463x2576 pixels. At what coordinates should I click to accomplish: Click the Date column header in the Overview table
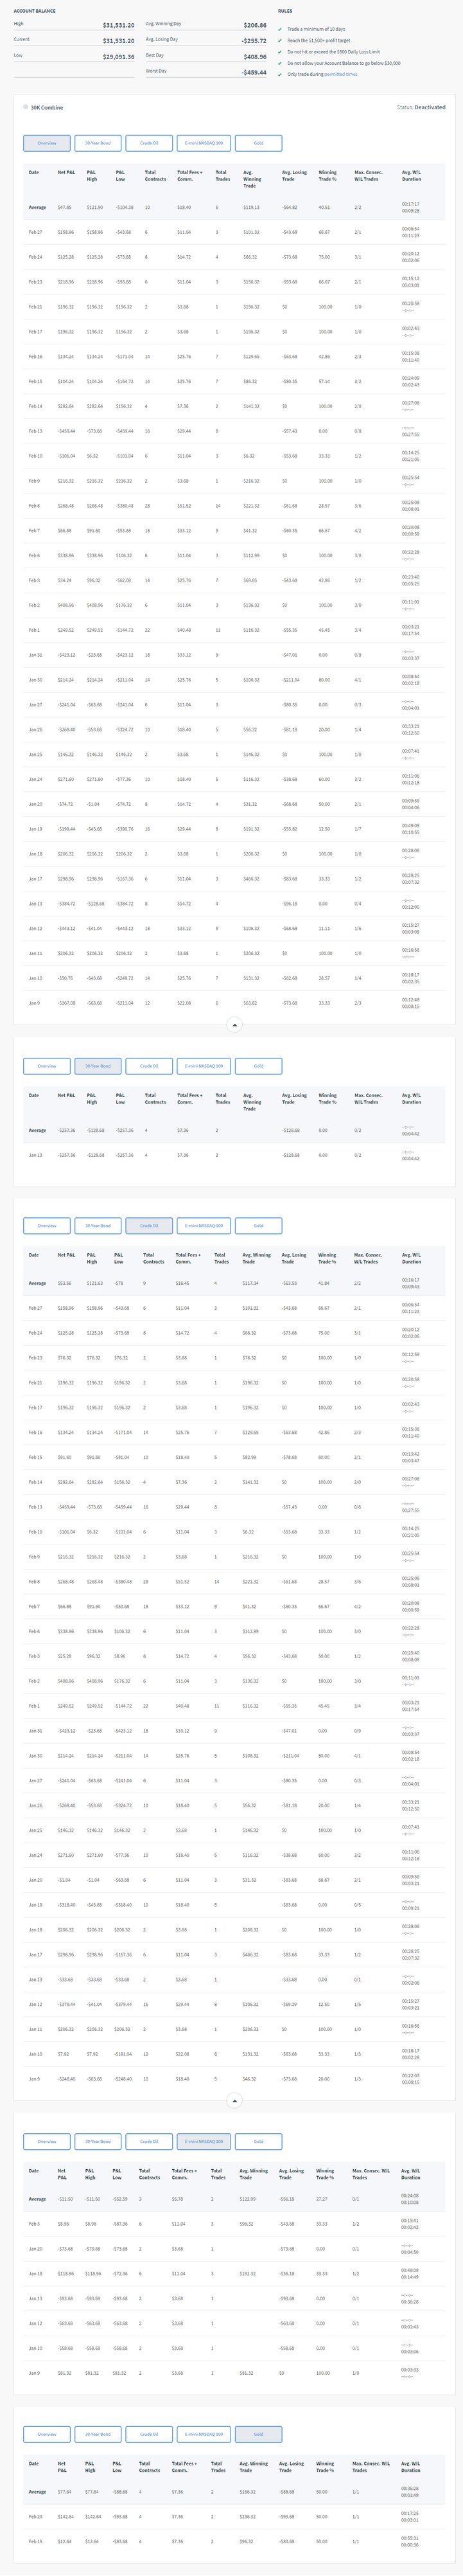pyautogui.click(x=34, y=172)
